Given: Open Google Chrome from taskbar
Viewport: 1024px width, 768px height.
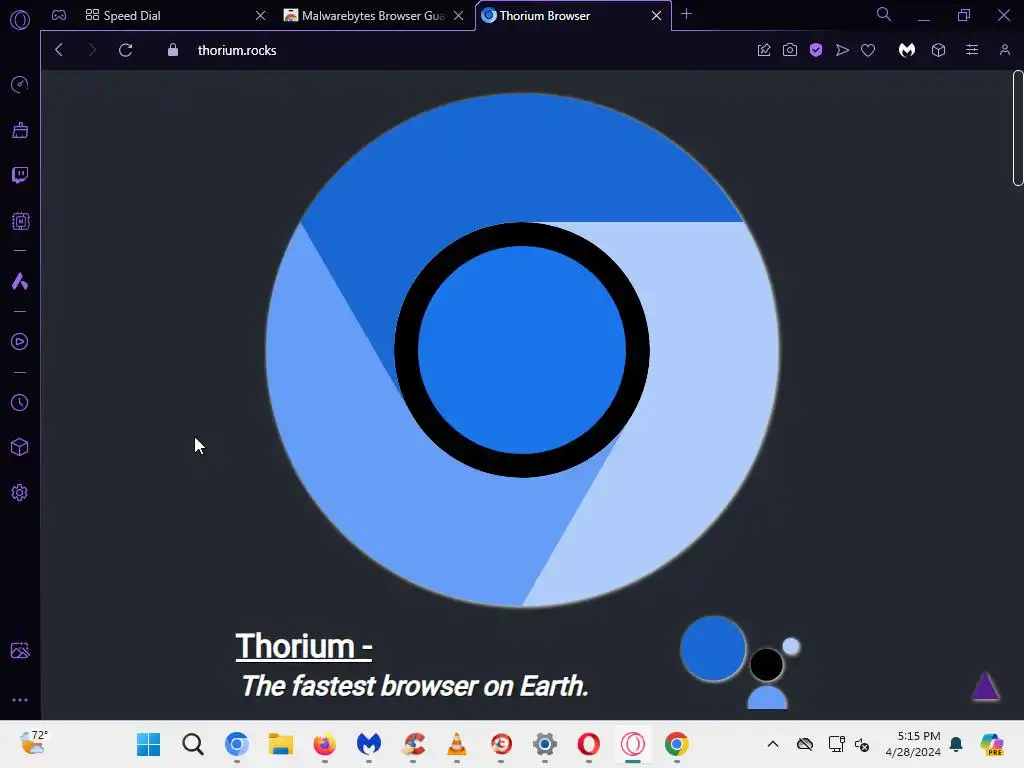Looking at the screenshot, I should (x=677, y=744).
